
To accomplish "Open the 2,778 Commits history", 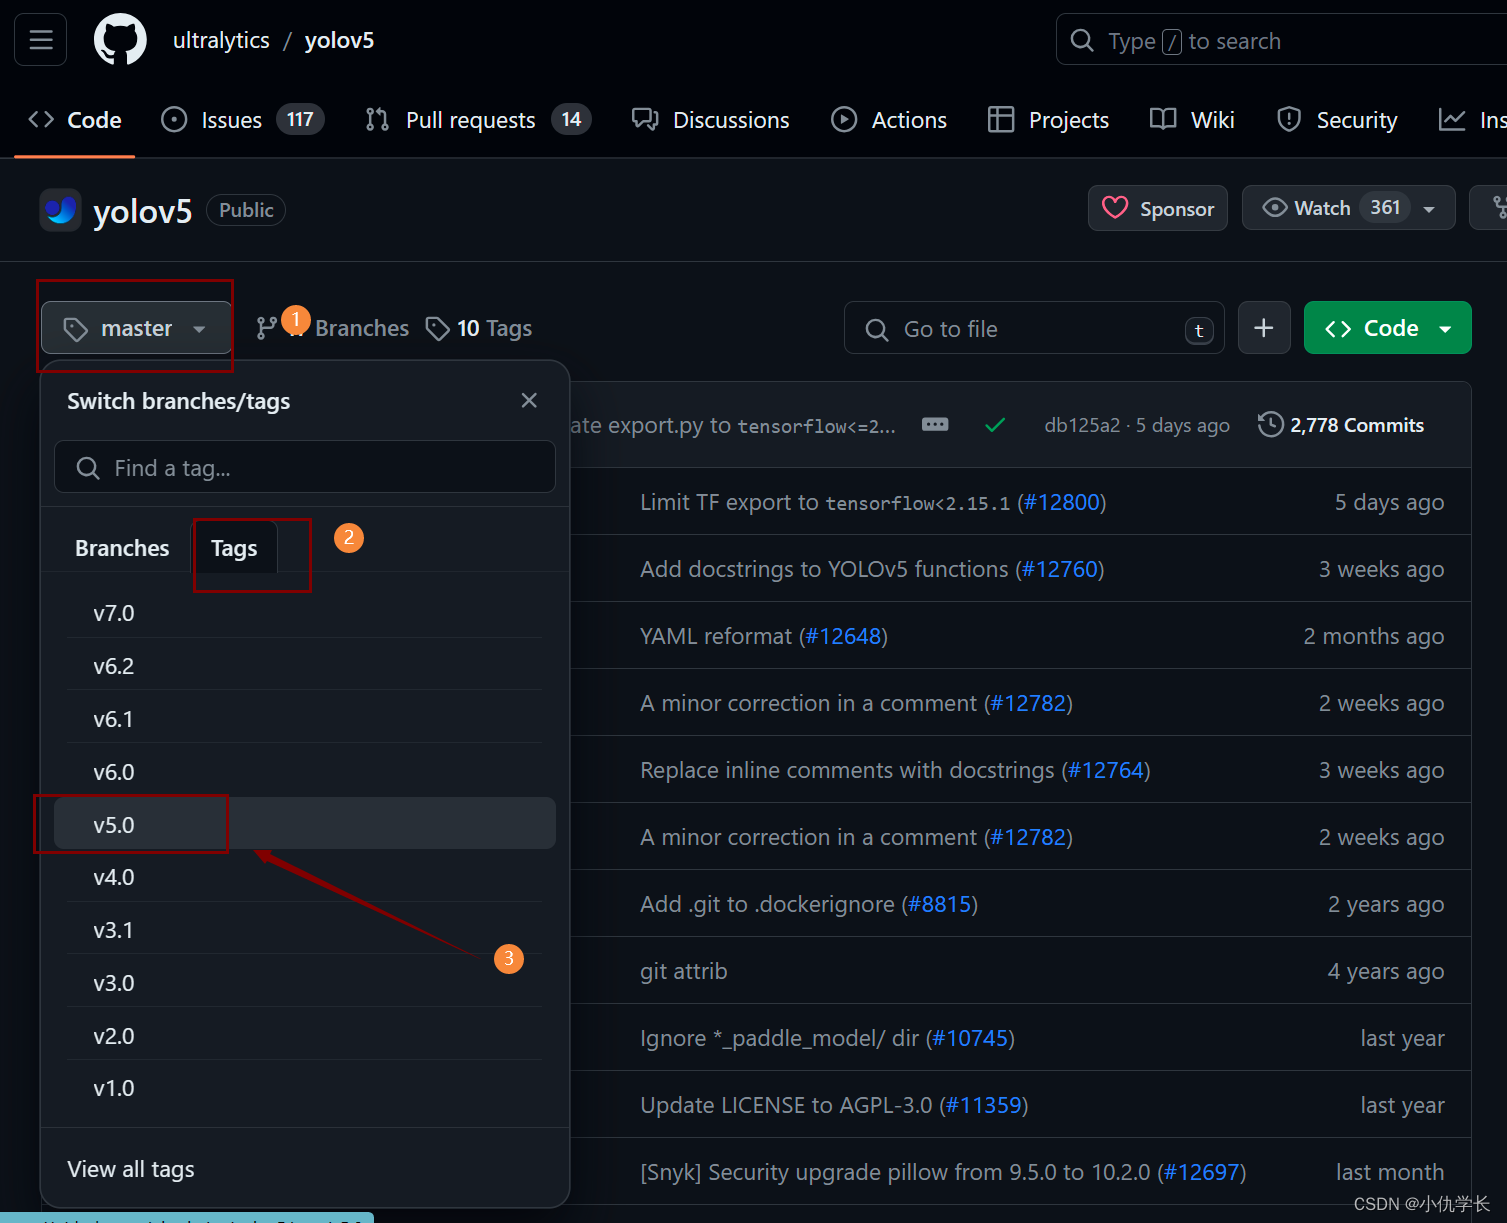I will 1341,425.
